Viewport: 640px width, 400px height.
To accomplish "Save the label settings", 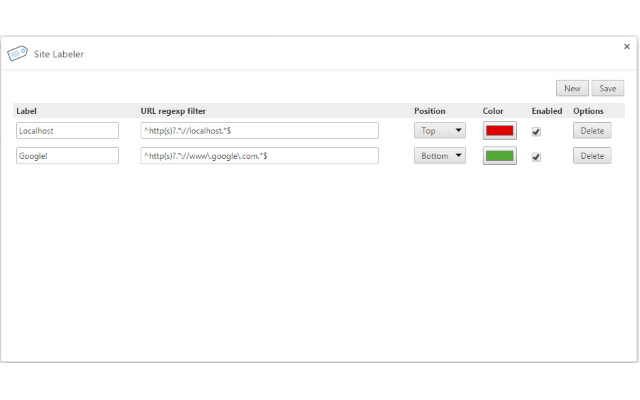I will click(x=607, y=88).
